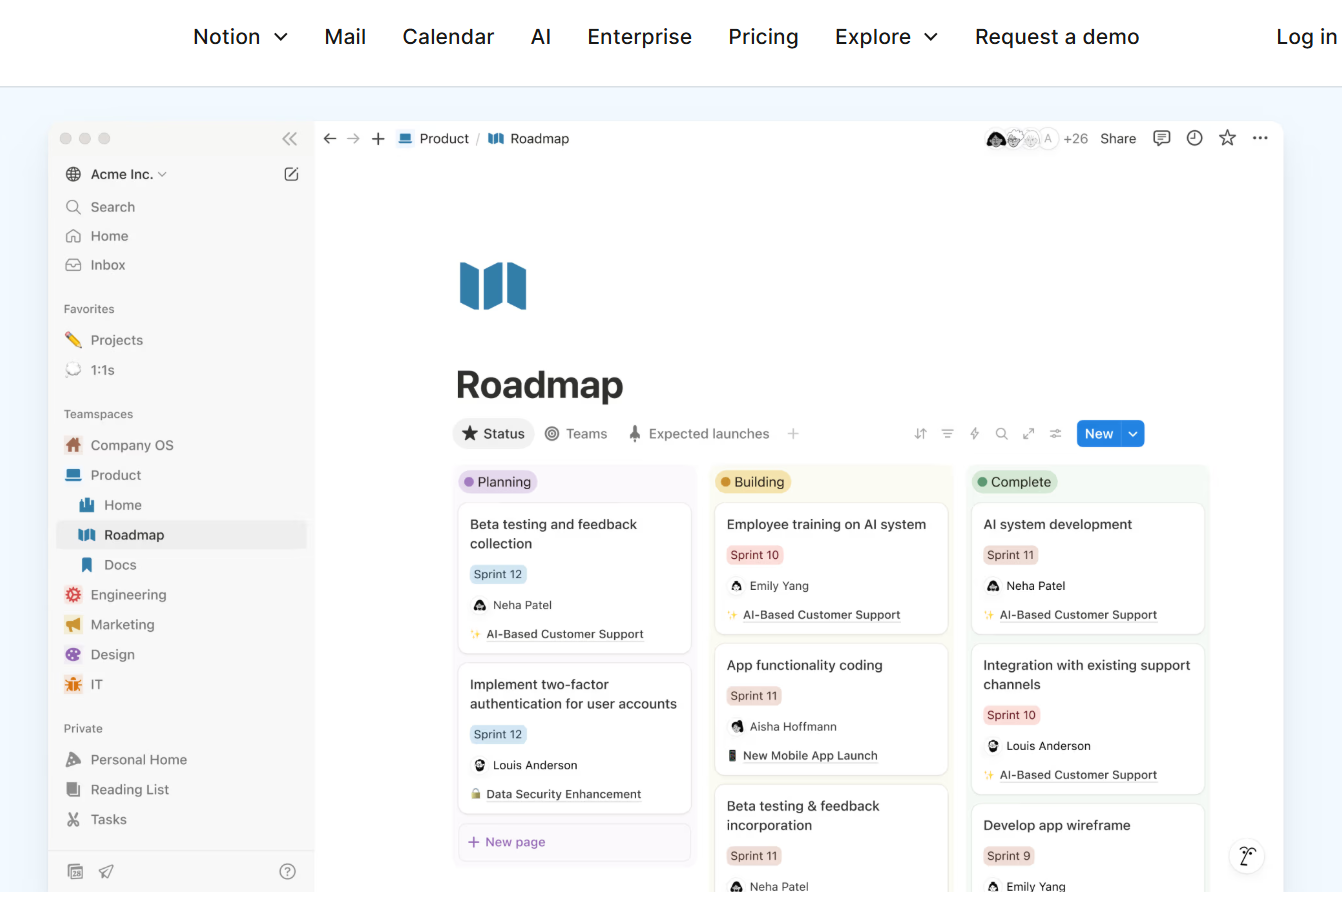This screenshot has width=1342, height=897.
Task: Open view settings sliders icon
Action: point(1055,434)
